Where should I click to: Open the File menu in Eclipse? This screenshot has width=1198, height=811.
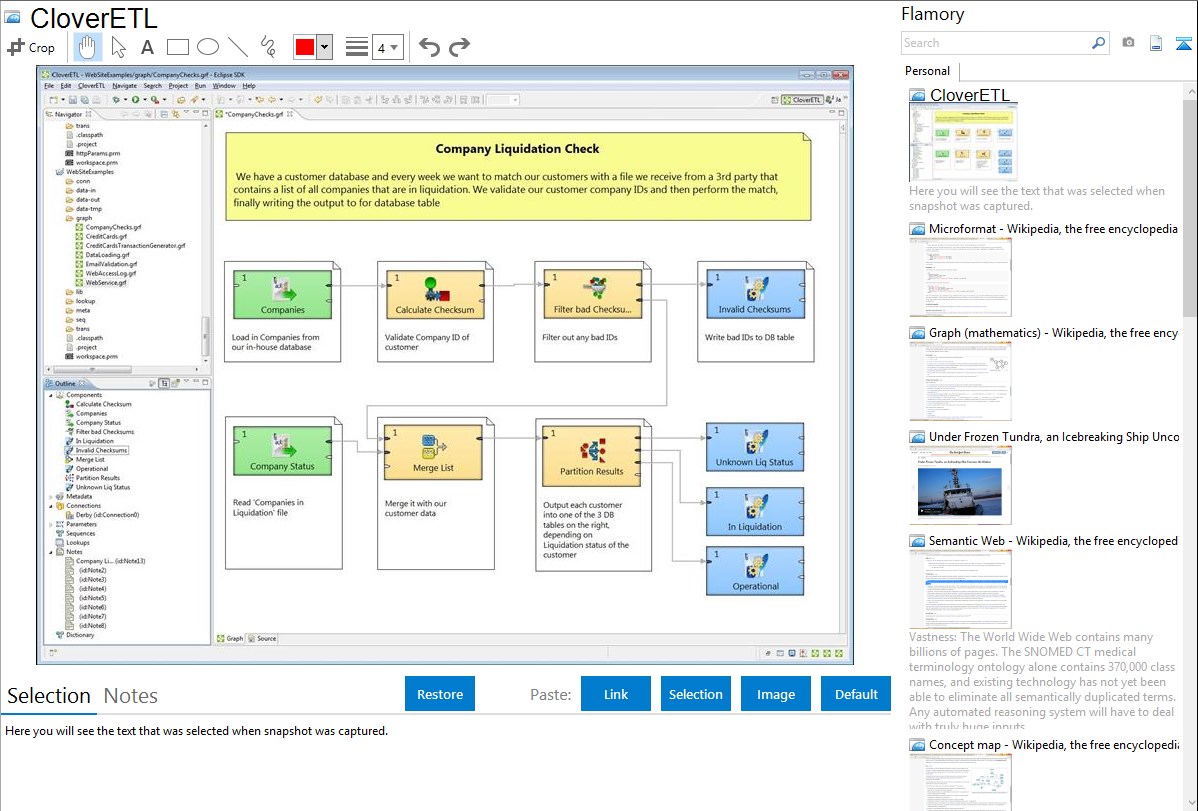click(x=49, y=86)
